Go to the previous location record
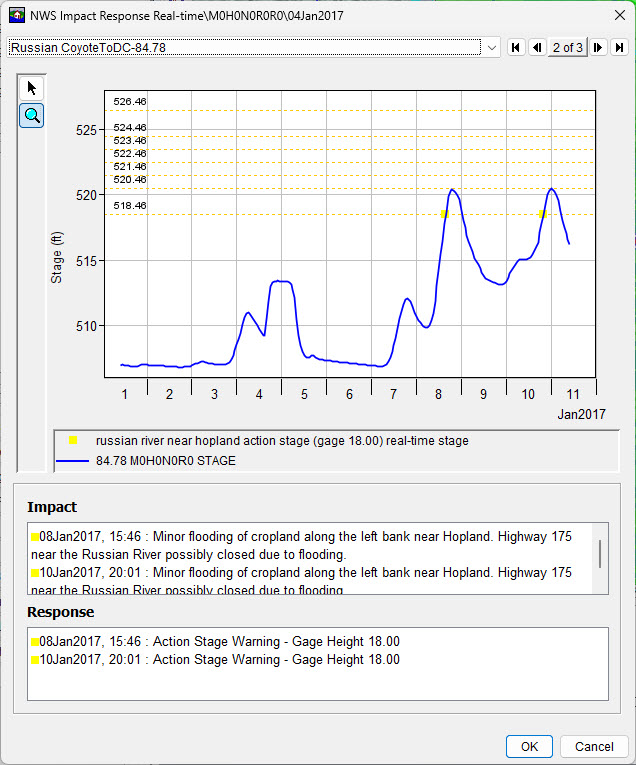636x765 pixels. click(537, 47)
